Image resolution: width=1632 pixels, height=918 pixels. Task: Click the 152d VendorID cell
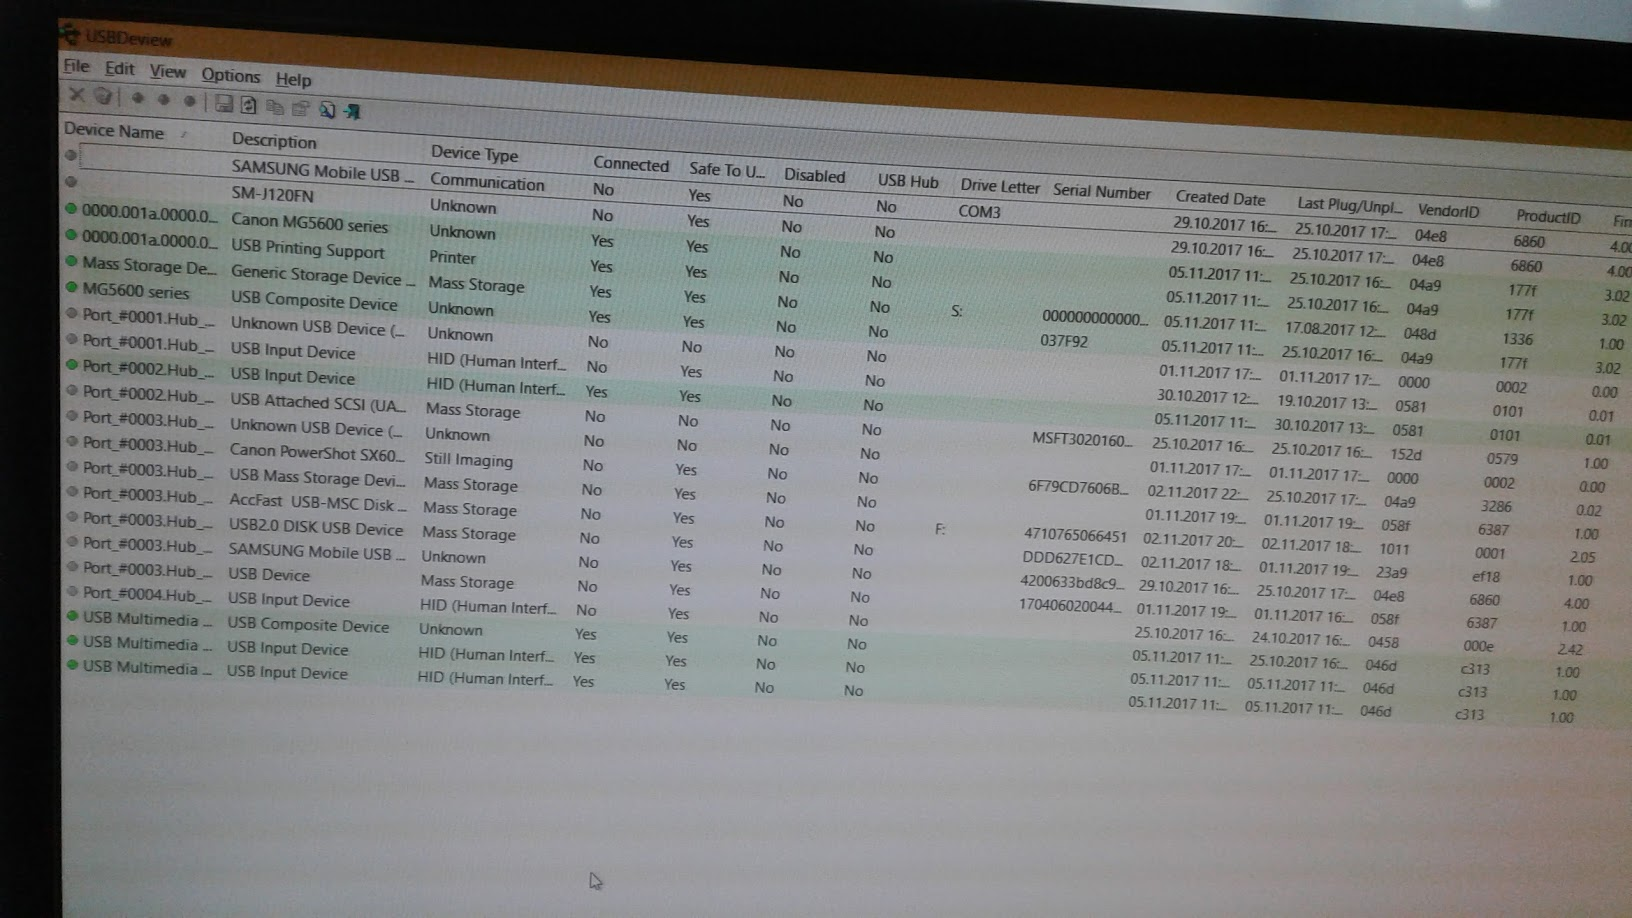tap(1405, 454)
